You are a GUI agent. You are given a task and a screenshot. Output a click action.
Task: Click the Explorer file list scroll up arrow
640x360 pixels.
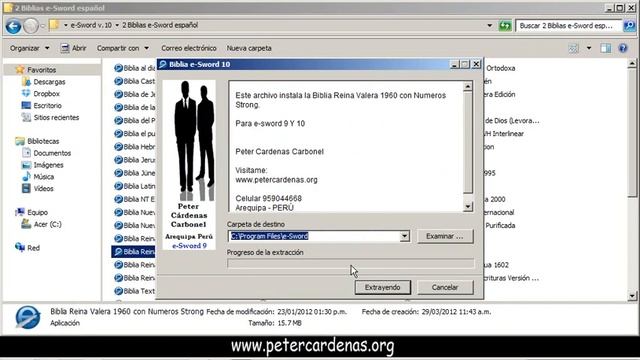[x=632, y=64]
